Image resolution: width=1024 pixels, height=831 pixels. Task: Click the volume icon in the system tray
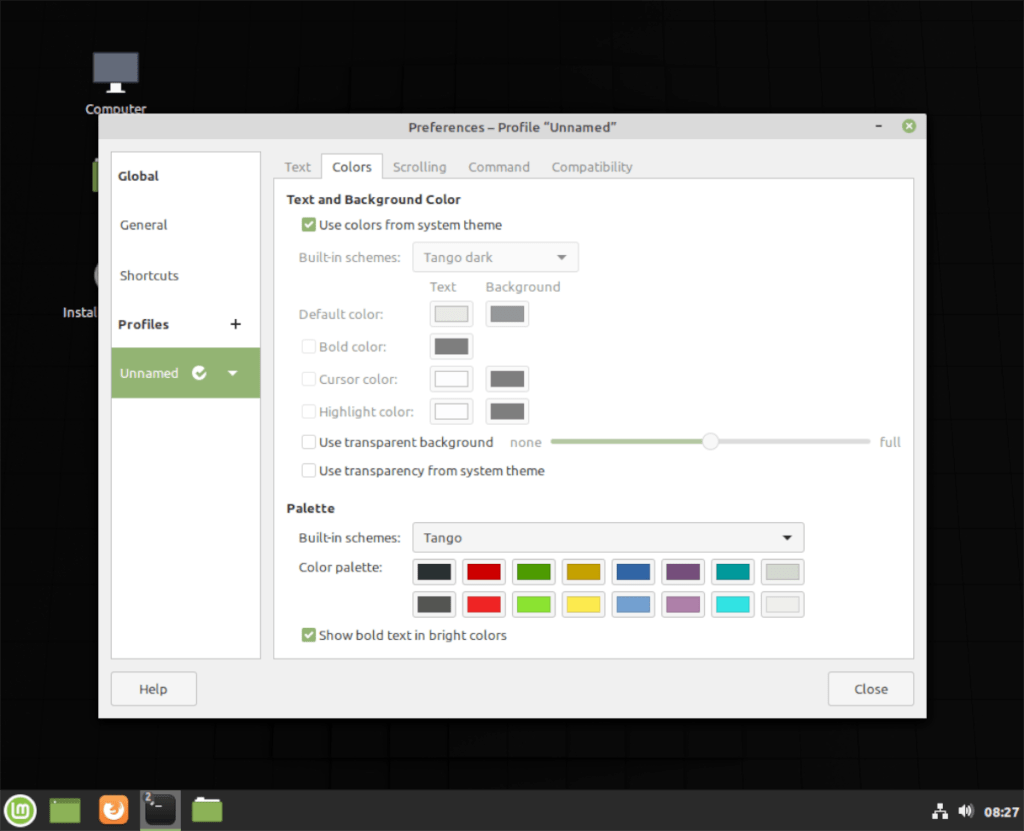(966, 811)
